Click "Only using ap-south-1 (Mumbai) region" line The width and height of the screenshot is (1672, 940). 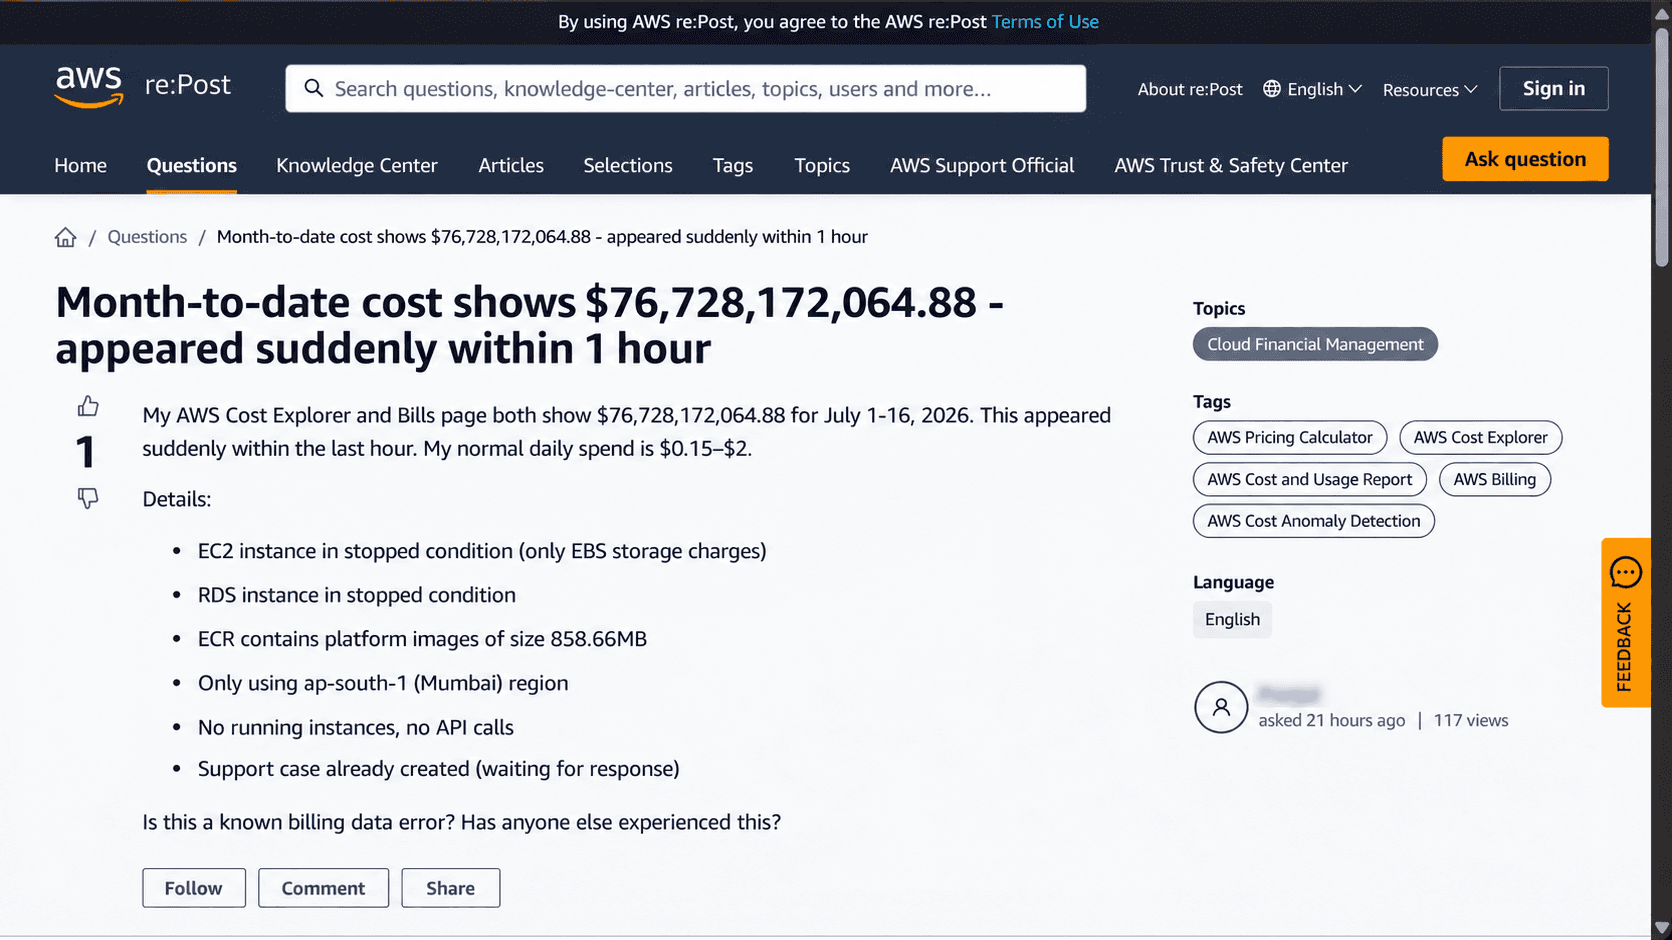382,683
